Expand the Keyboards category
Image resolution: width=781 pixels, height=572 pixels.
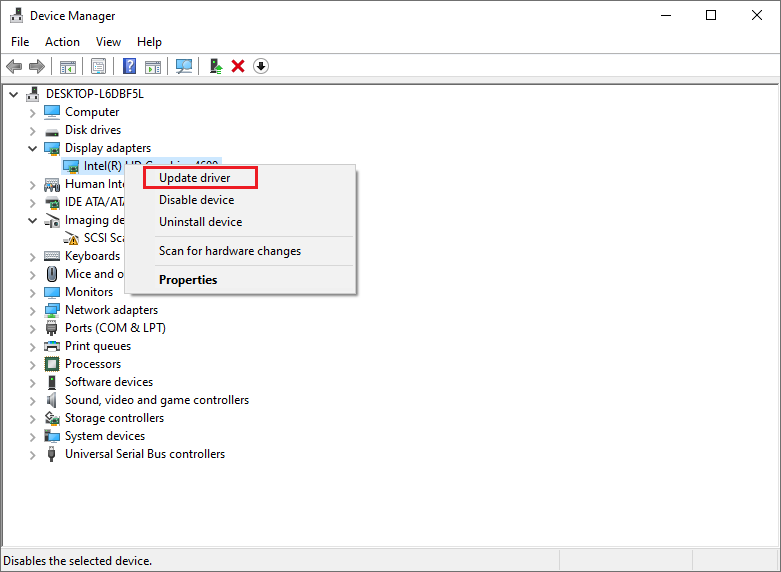(32, 257)
